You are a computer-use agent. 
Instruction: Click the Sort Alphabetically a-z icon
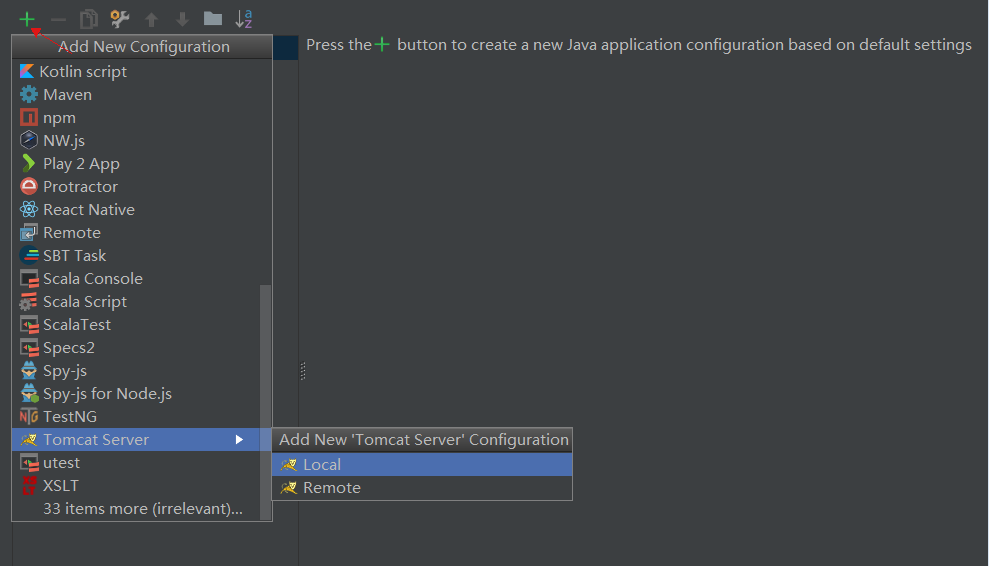coord(243,19)
